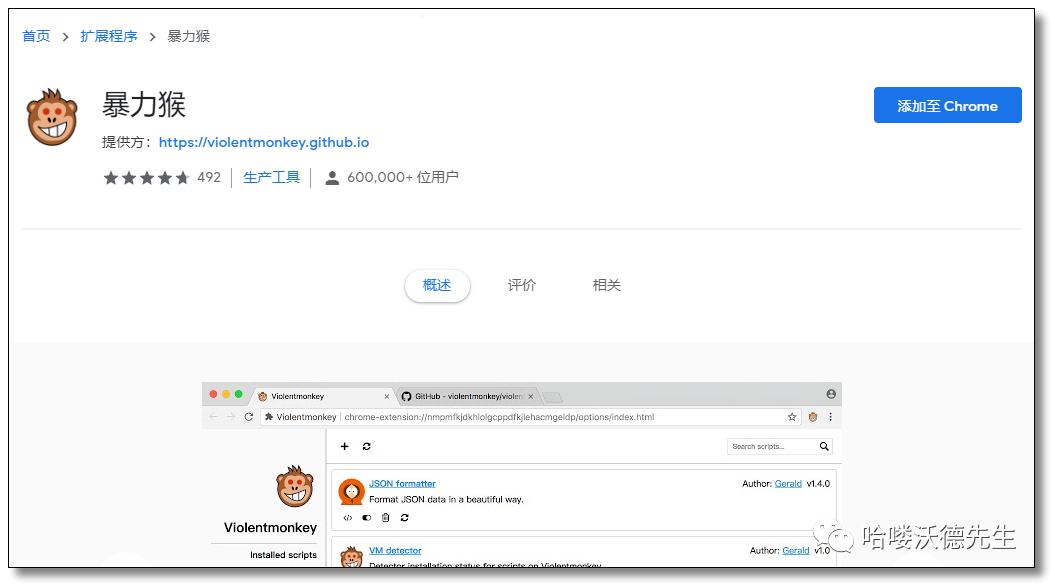1051x584 pixels.
Task: Open the 首页 breadcrumb link
Action: click(36, 36)
